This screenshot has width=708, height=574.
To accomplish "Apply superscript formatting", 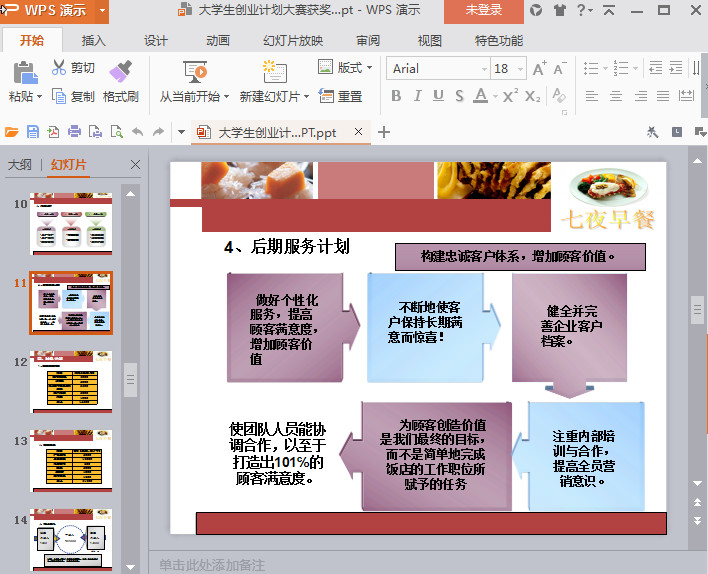I will coord(510,95).
